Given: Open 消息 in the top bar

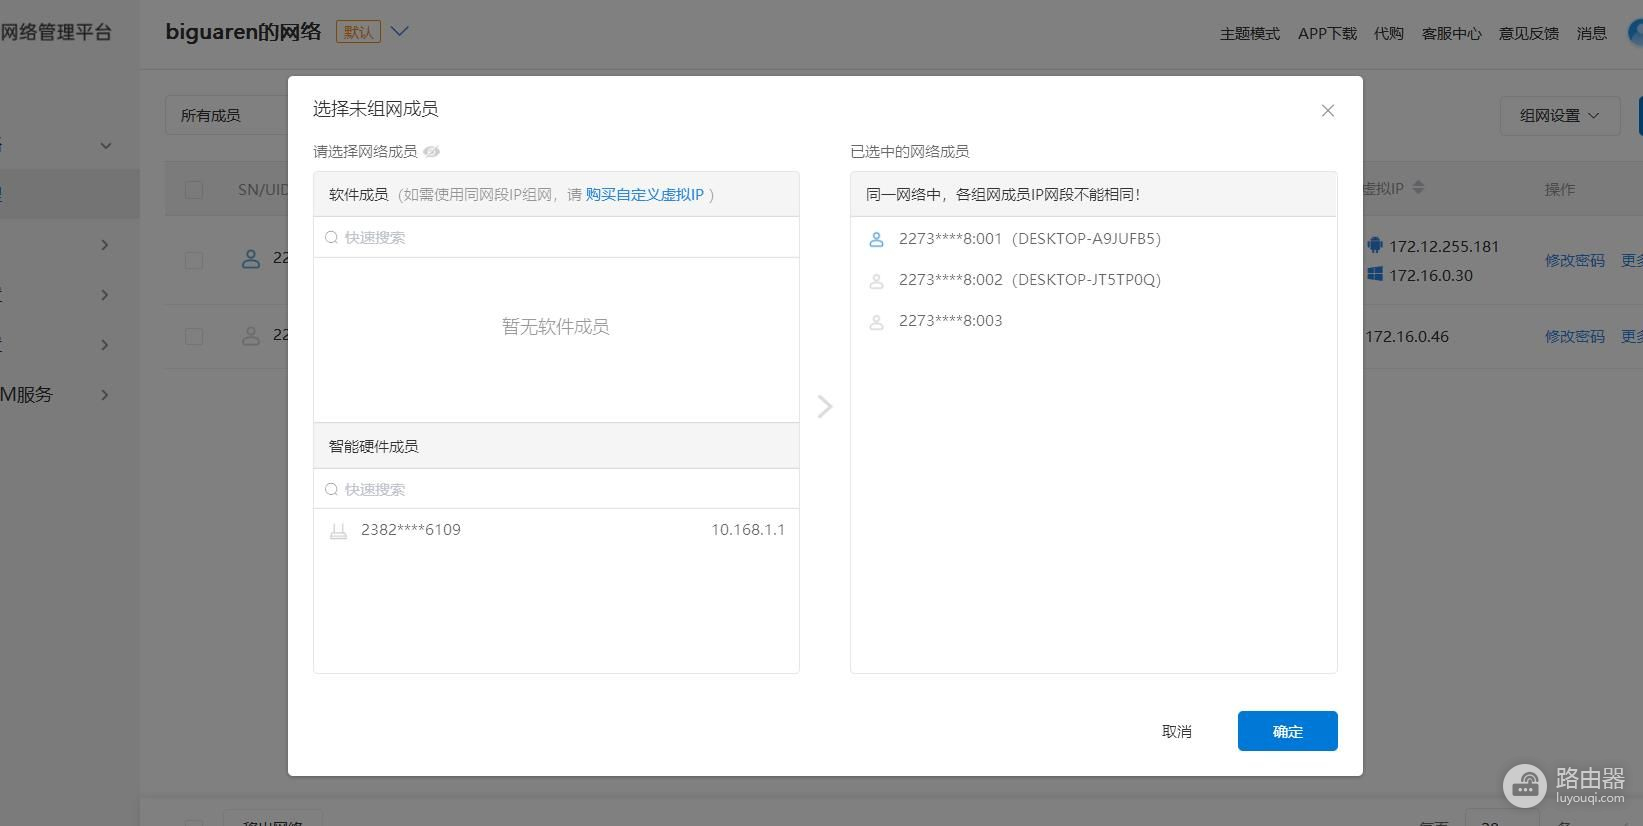Looking at the screenshot, I should pyautogui.click(x=1591, y=34).
